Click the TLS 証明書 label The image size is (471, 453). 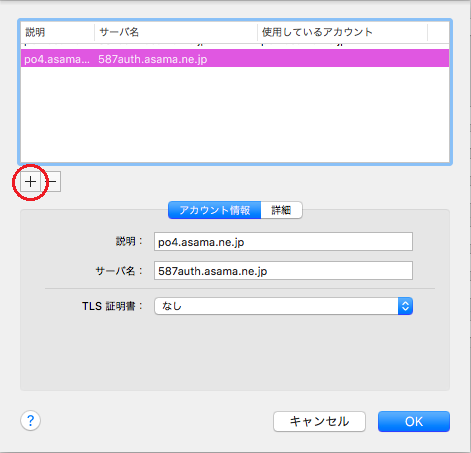tap(112, 306)
